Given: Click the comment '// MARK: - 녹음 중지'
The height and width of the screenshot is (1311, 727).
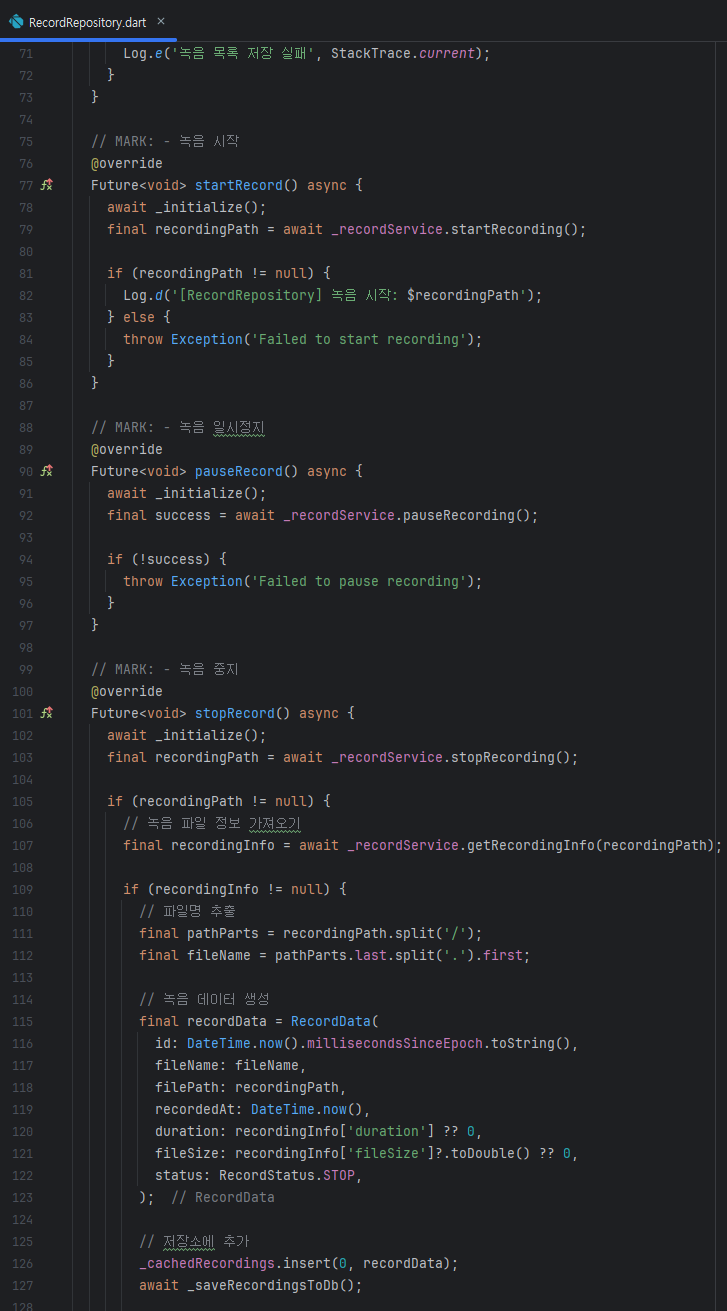Looking at the screenshot, I should [x=165, y=669].
